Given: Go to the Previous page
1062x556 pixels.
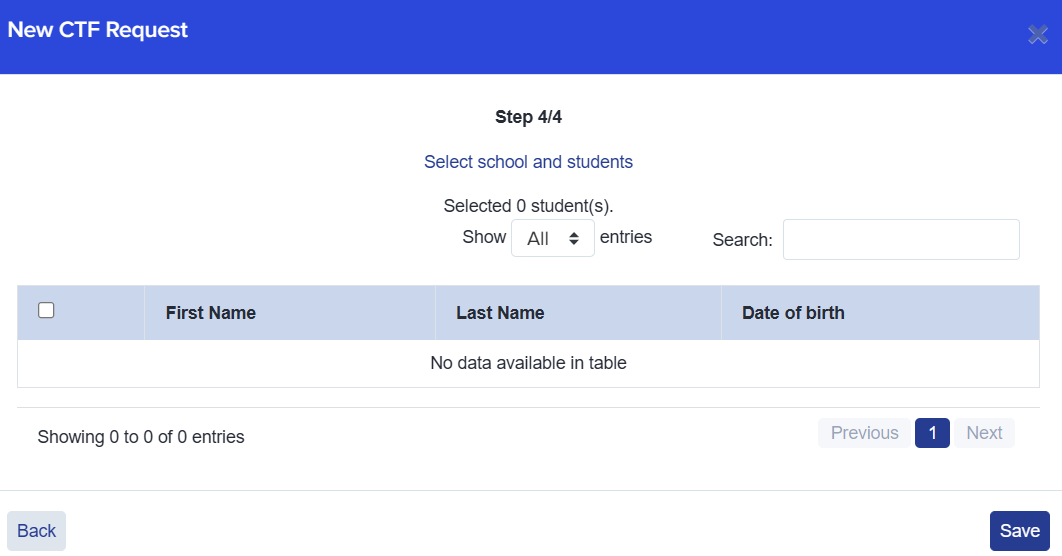Looking at the screenshot, I should [x=864, y=433].
